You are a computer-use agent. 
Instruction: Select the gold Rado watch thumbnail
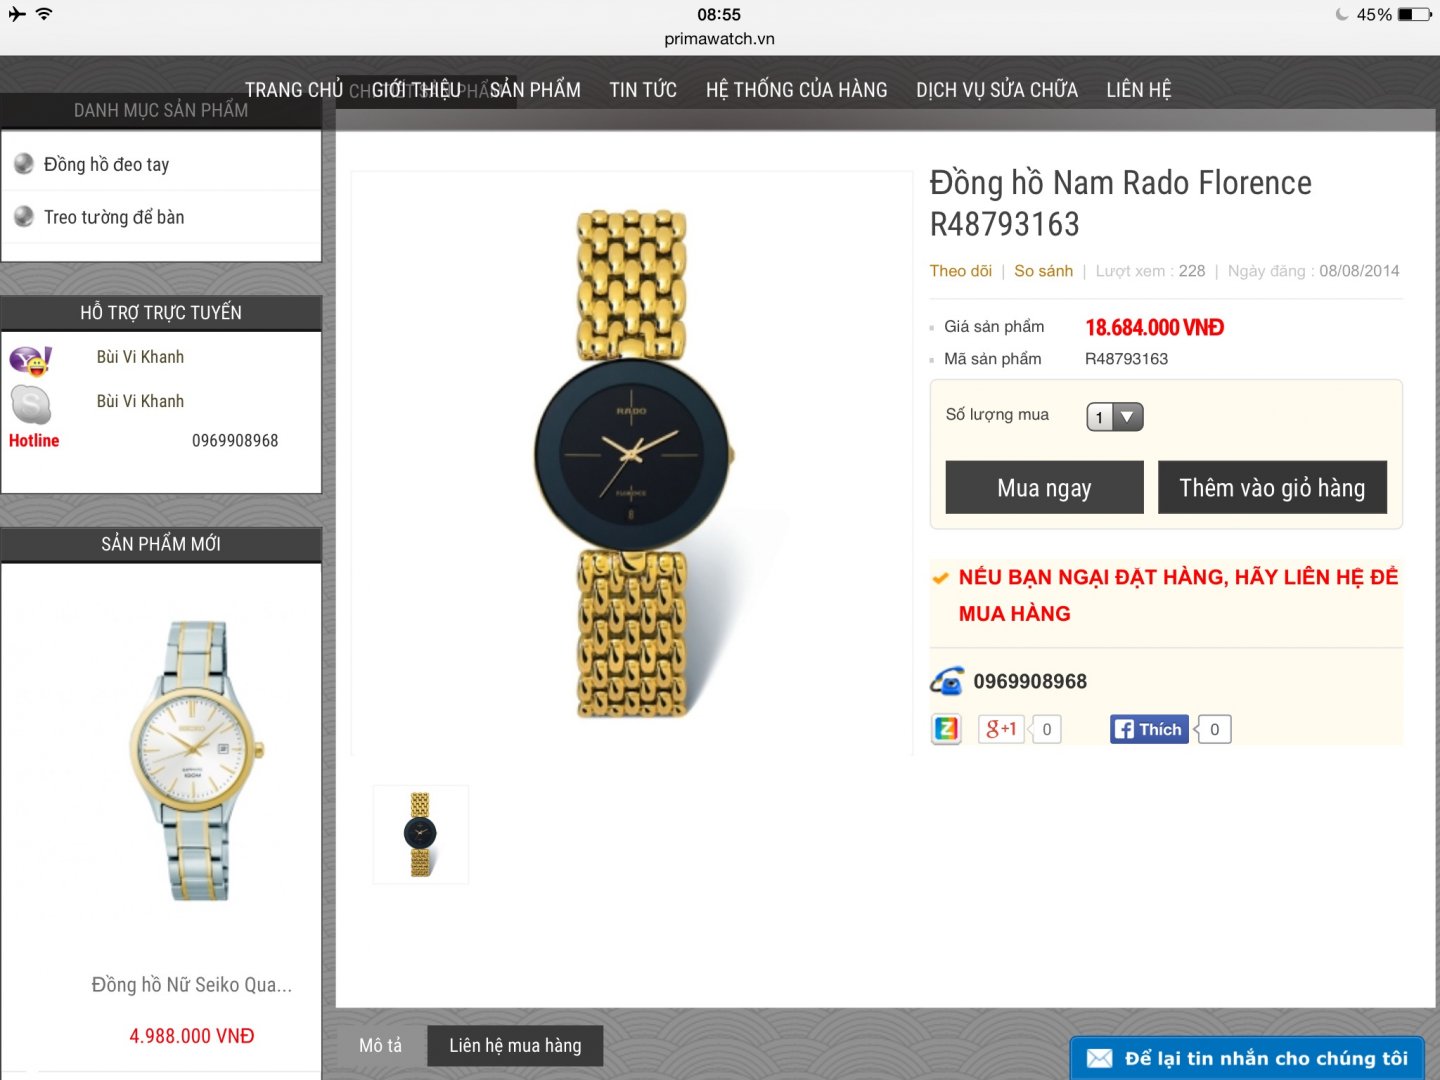[421, 834]
